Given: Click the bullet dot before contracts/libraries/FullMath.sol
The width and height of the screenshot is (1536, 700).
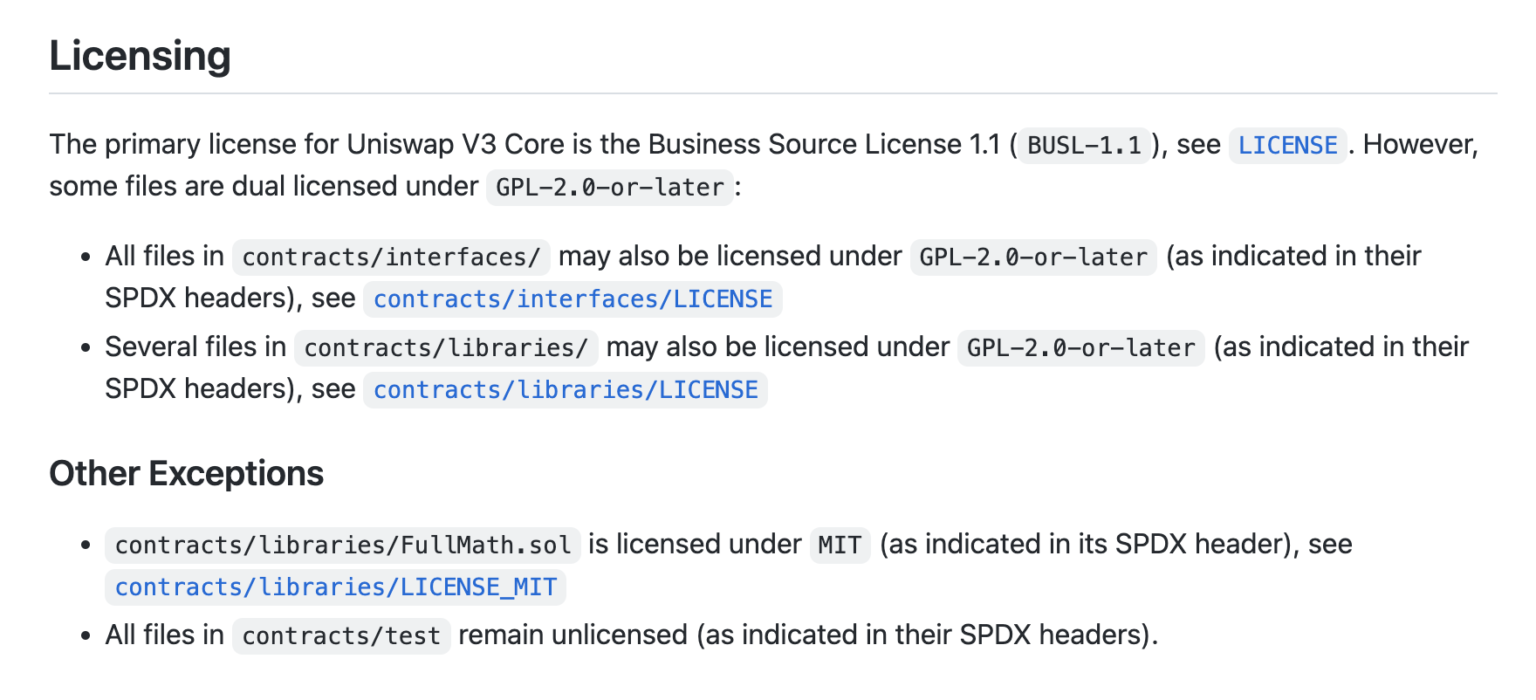Looking at the screenshot, I should pyautogui.click(x=86, y=545).
